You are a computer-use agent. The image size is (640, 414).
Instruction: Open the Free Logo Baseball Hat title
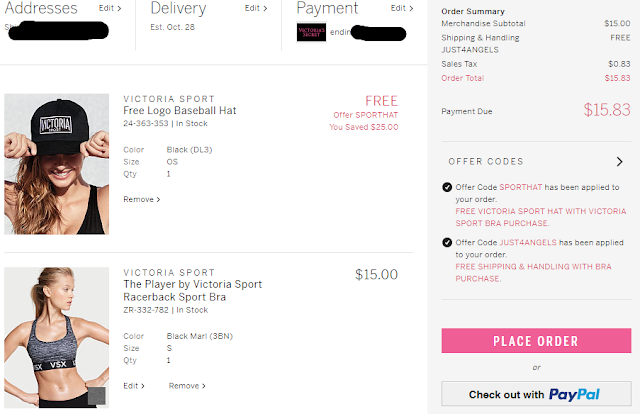coord(180,111)
